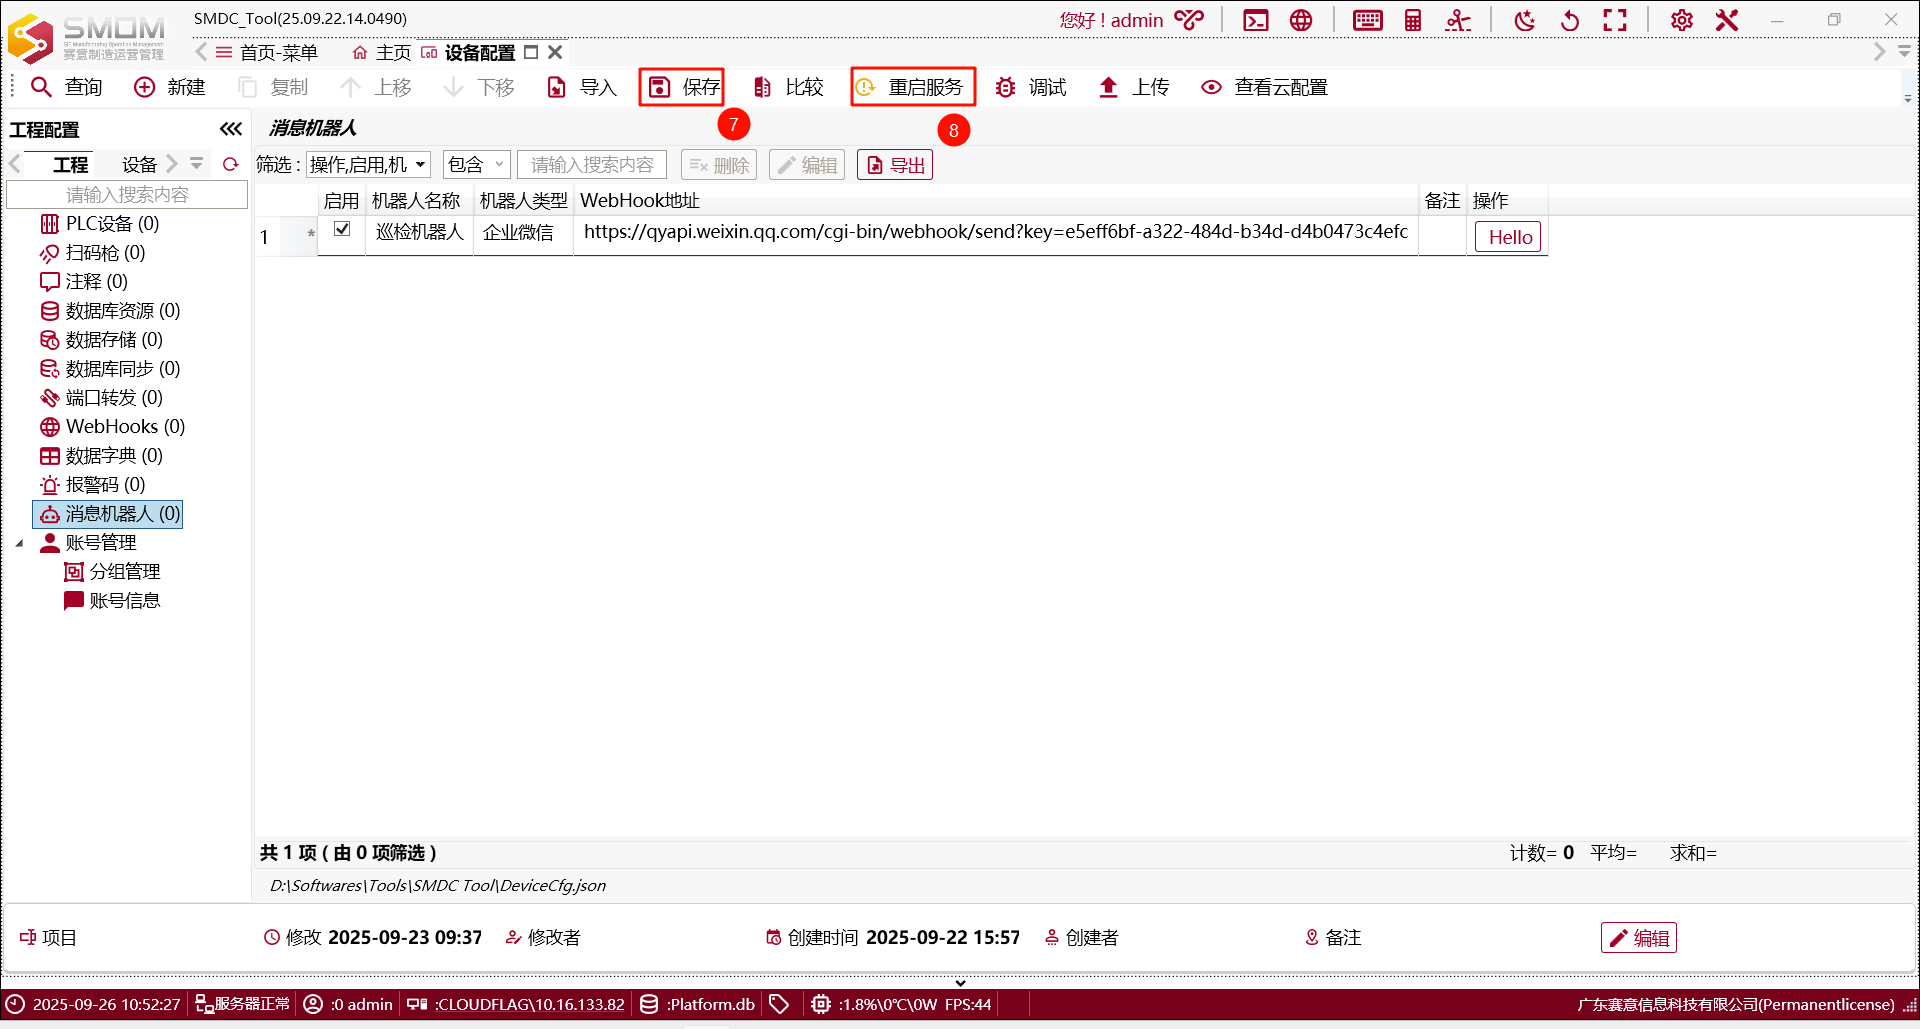The width and height of the screenshot is (1920, 1029).
Task: Click in the sidebar search field
Action: (127, 194)
